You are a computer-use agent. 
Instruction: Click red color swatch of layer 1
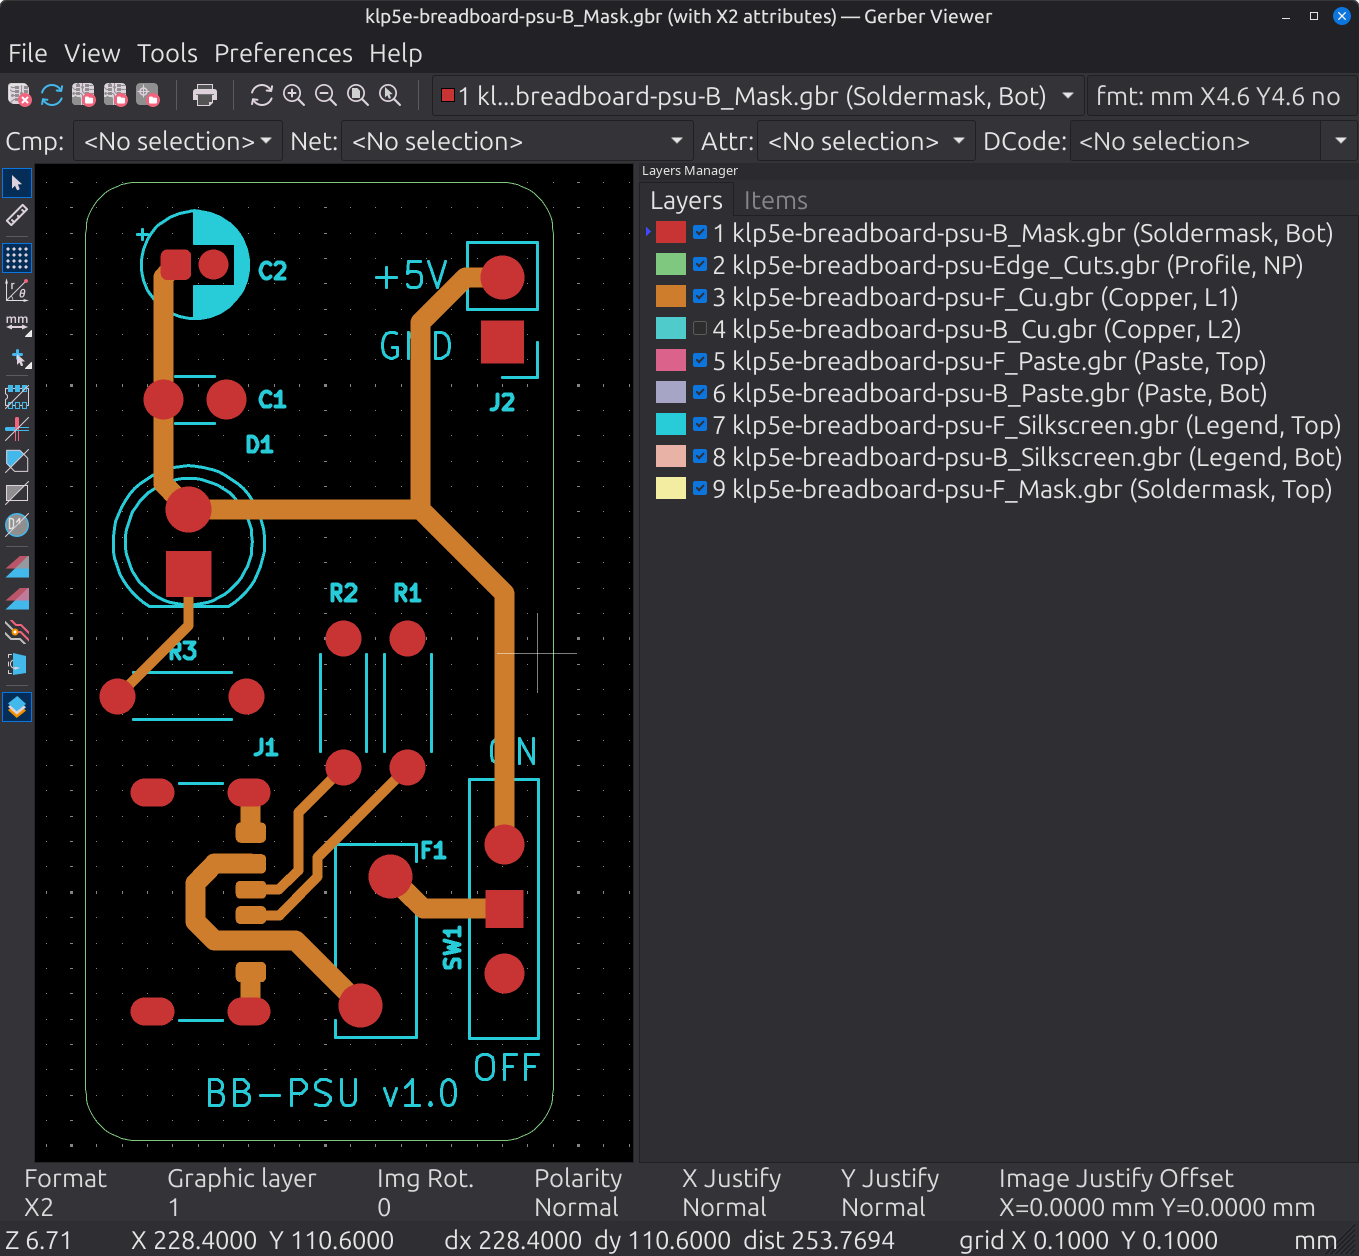[x=670, y=233]
